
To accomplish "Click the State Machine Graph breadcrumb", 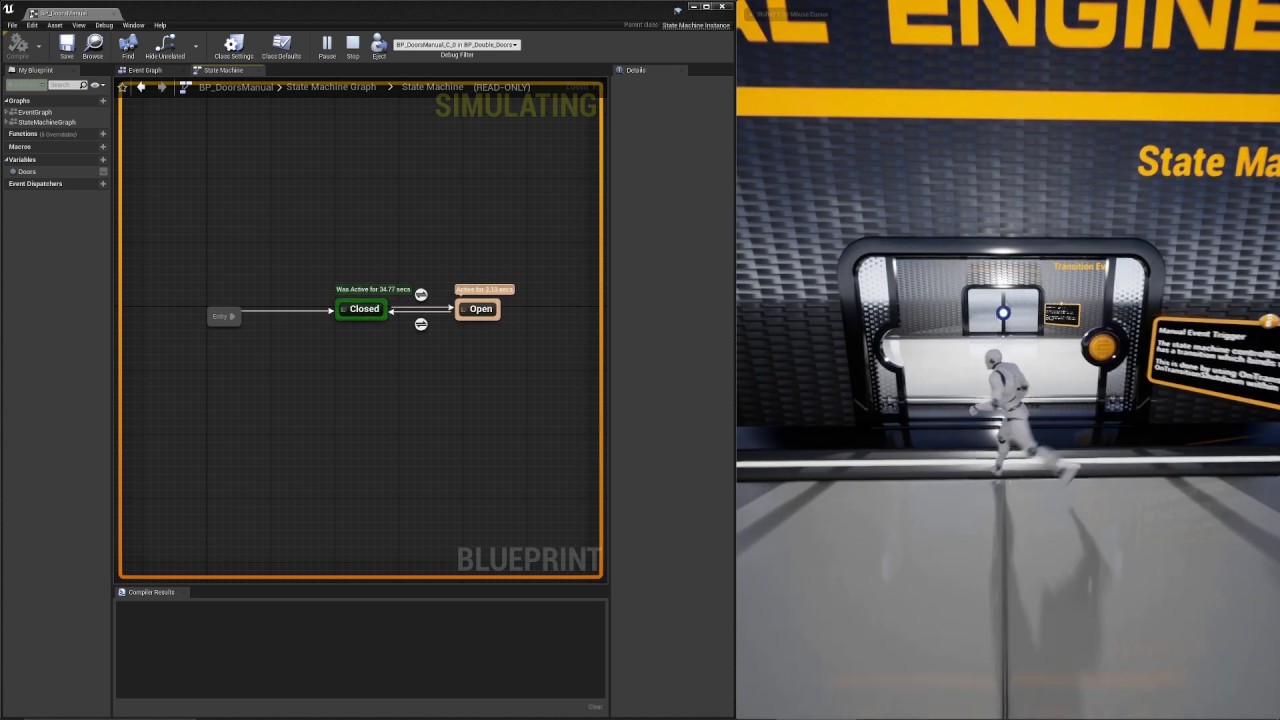I will pyautogui.click(x=331, y=87).
